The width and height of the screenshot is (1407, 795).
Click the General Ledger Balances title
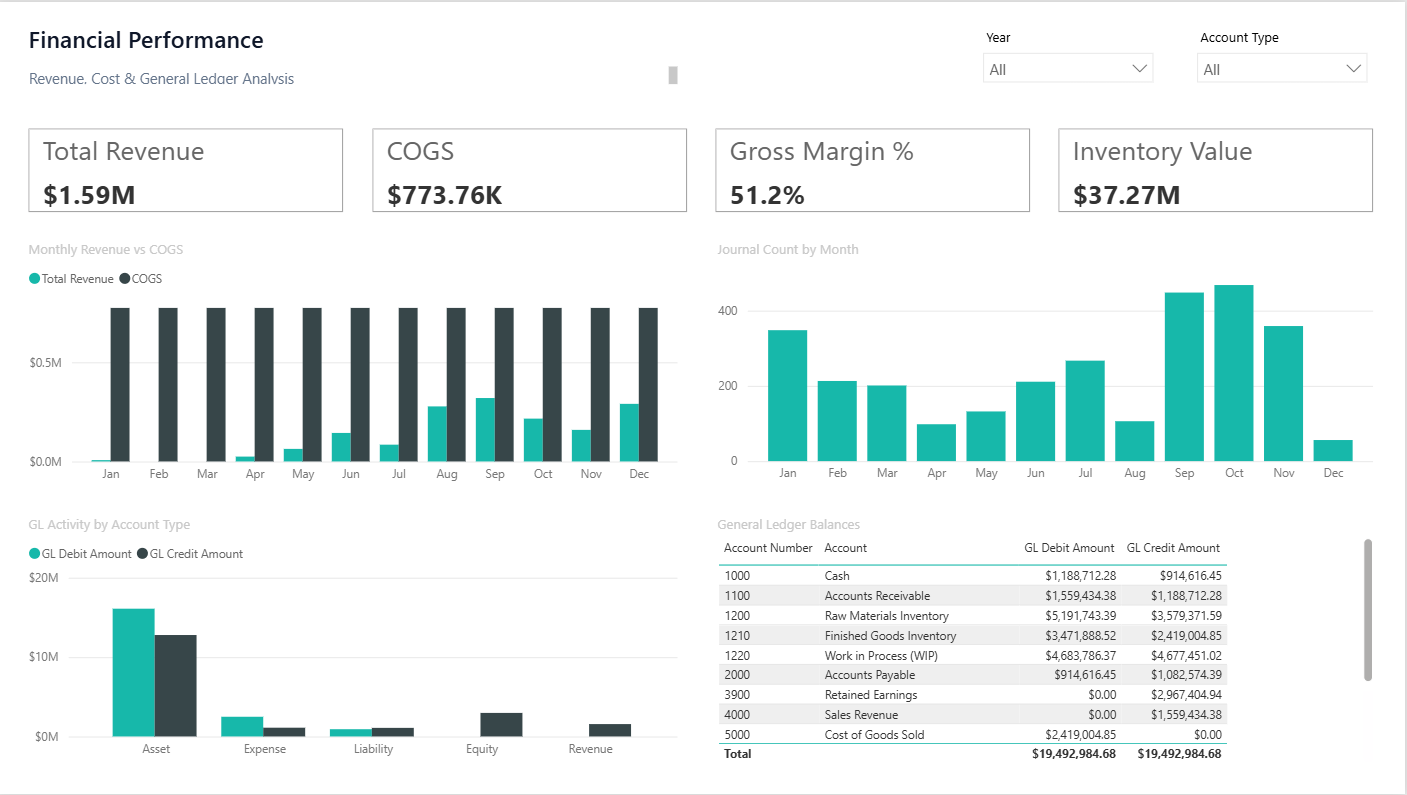789,525
